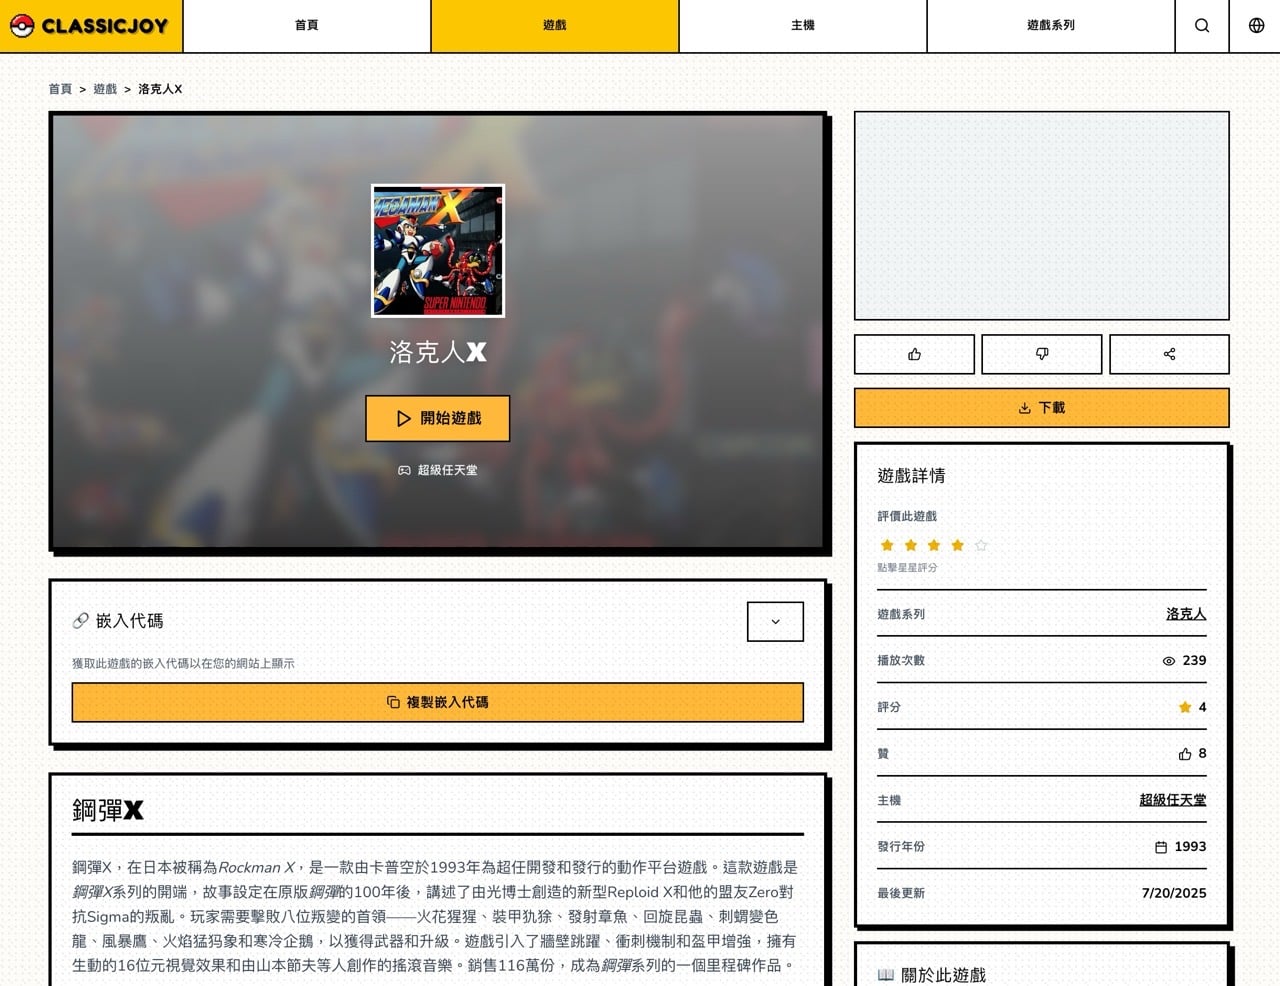
Task: Go to 遊戲 in breadcrumb
Action: coord(105,89)
